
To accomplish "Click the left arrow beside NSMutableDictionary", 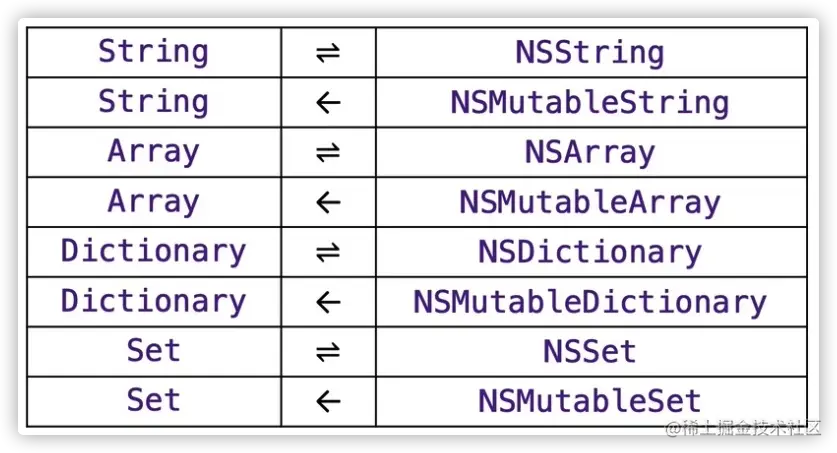I will (328, 302).
